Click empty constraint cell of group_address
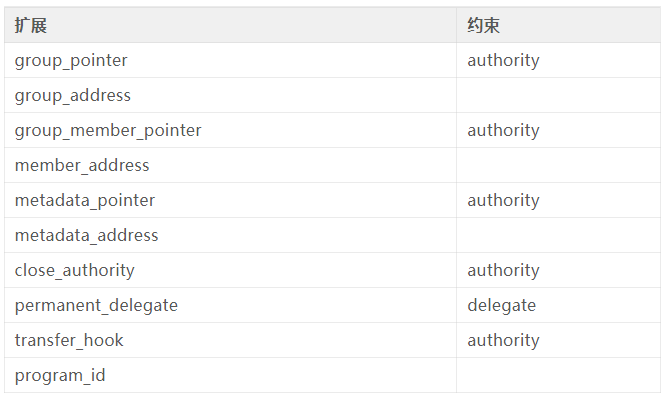 pyautogui.click(x=558, y=95)
